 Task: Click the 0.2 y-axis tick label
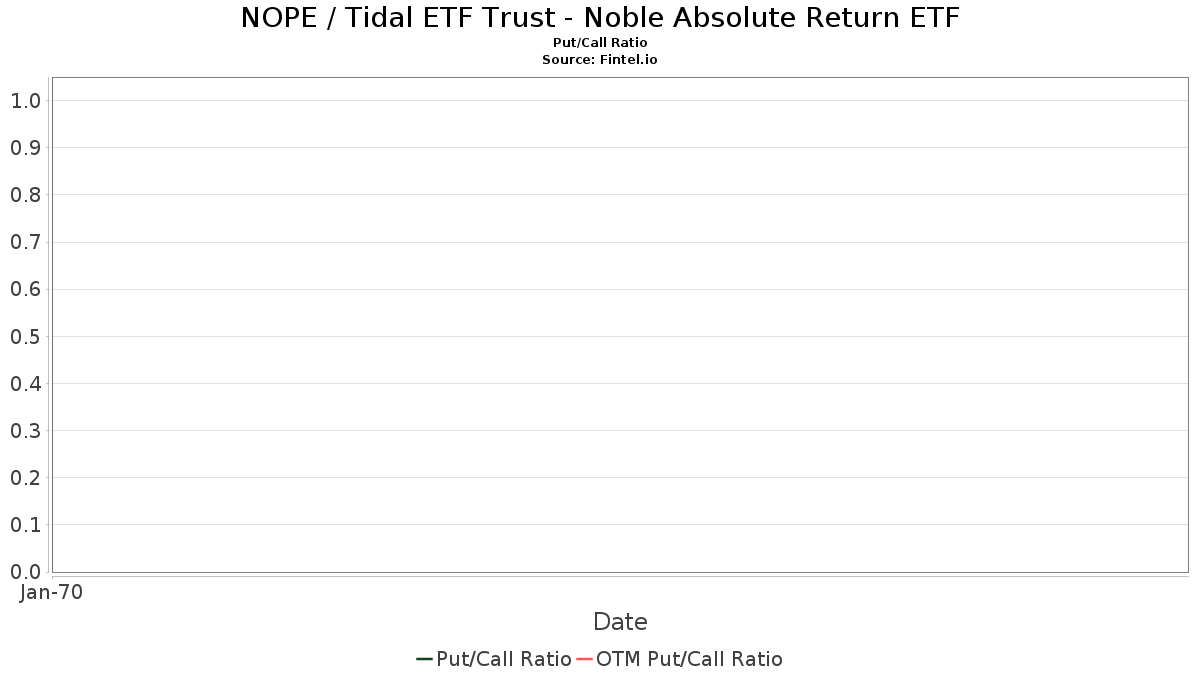click(x=25, y=477)
